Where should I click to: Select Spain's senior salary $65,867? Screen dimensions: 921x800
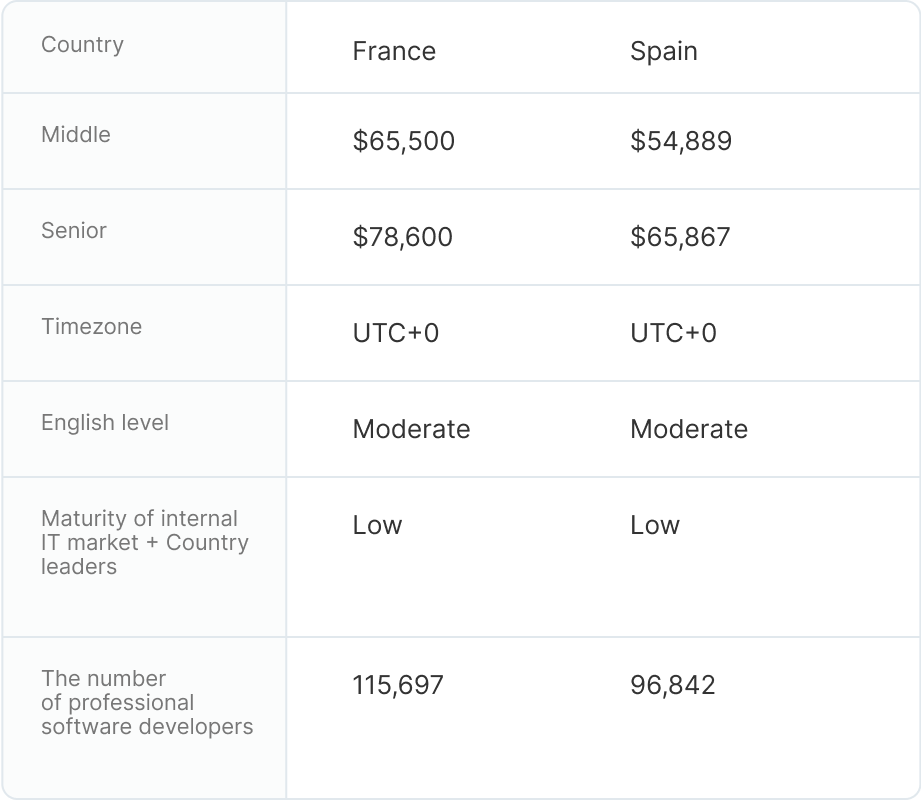[680, 237]
